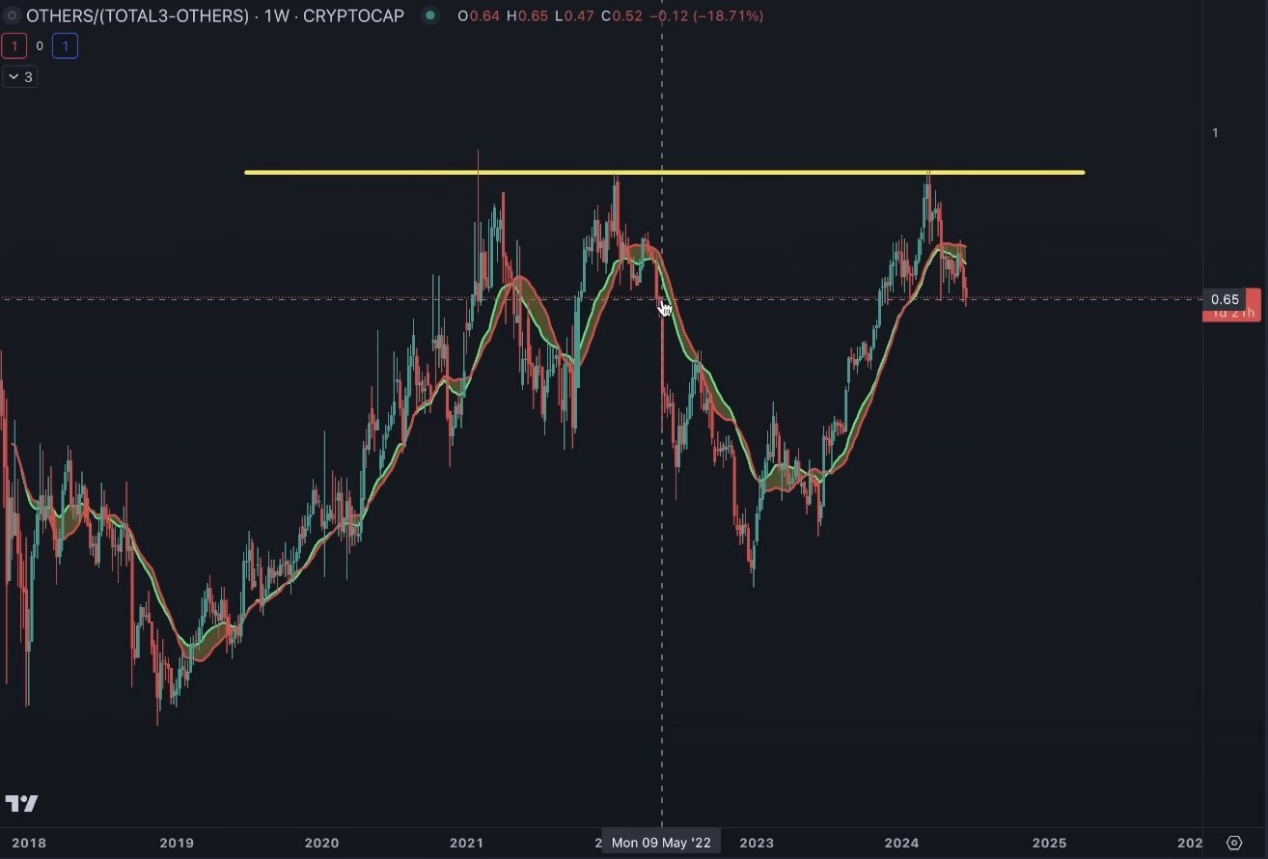Screen dimensions: 1268x859
Task: Click the red sell box showing 1
Action: click(x=14, y=46)
